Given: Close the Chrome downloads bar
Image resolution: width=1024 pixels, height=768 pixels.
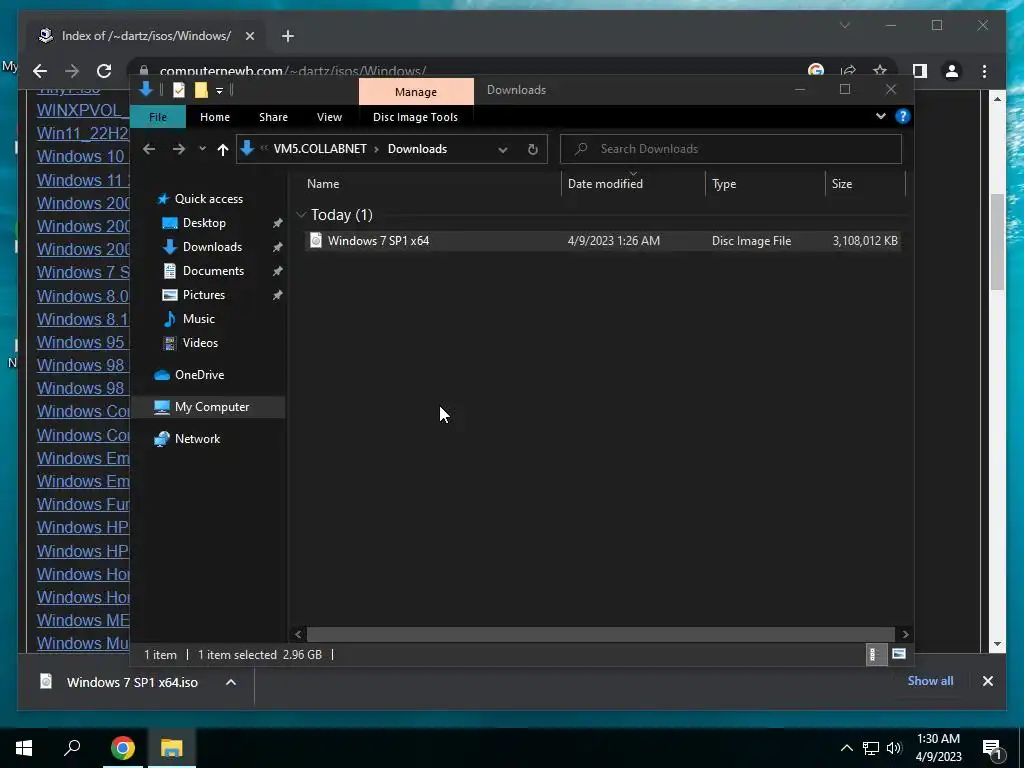Looking at the screenshot, I should tap(987, 681).
